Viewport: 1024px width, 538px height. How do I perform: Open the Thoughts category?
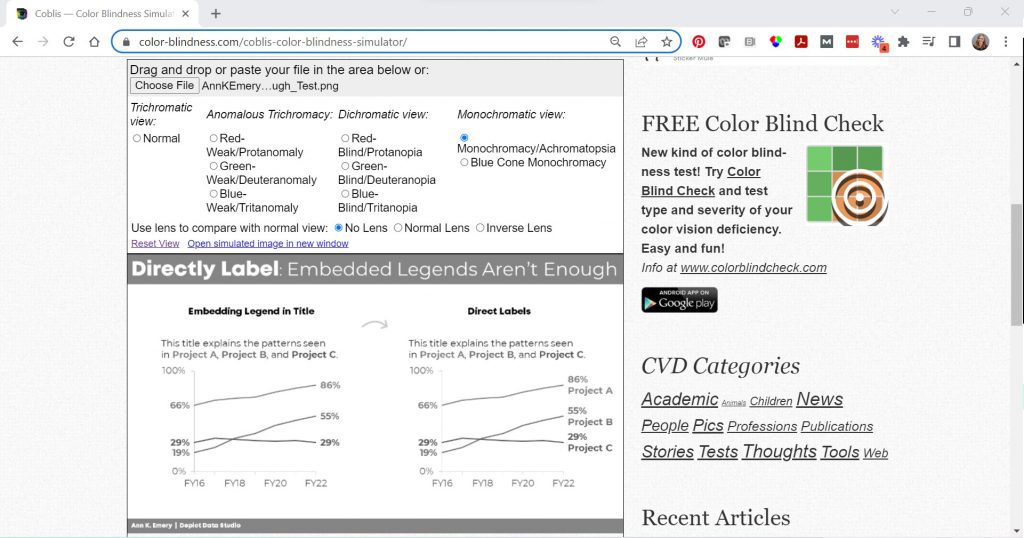click(779, 452)
